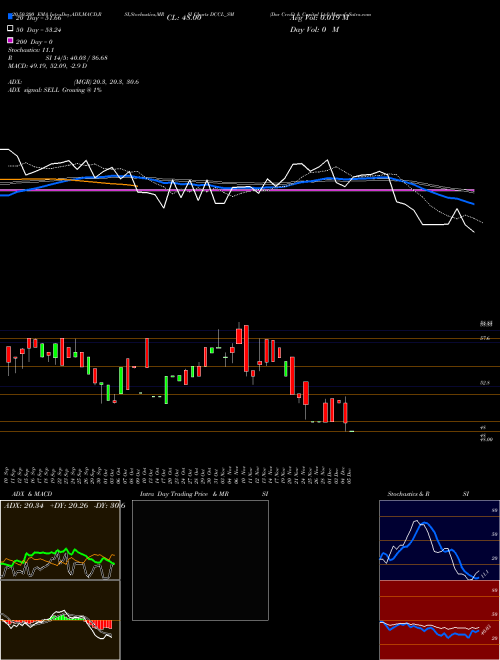The height and width of the screenshot is (660, 500).
Task: Click the 'Day Vol: 0 M' label
Action: [314, 30]
